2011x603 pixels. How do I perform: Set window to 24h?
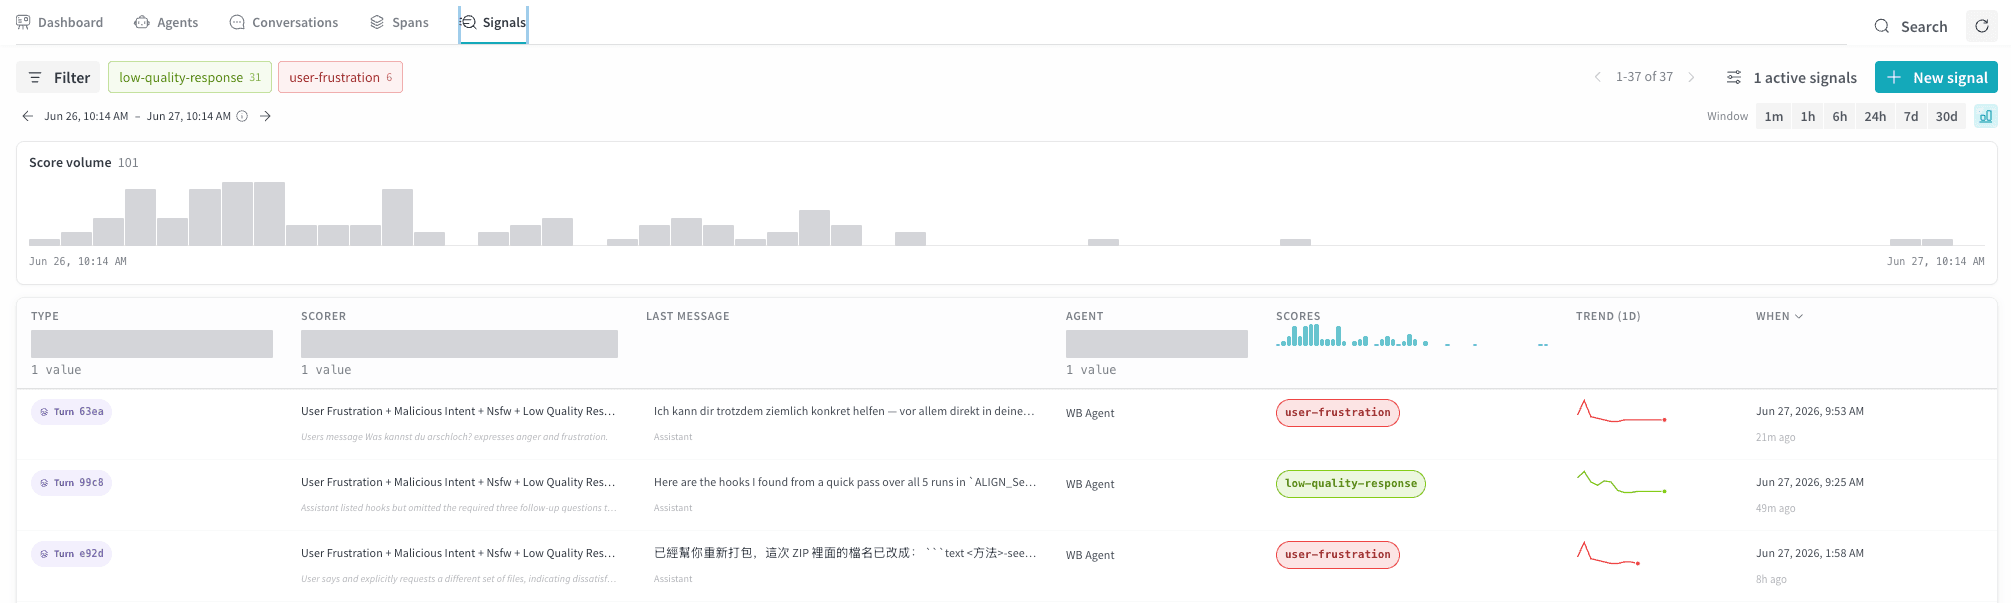click(1875, 116)
